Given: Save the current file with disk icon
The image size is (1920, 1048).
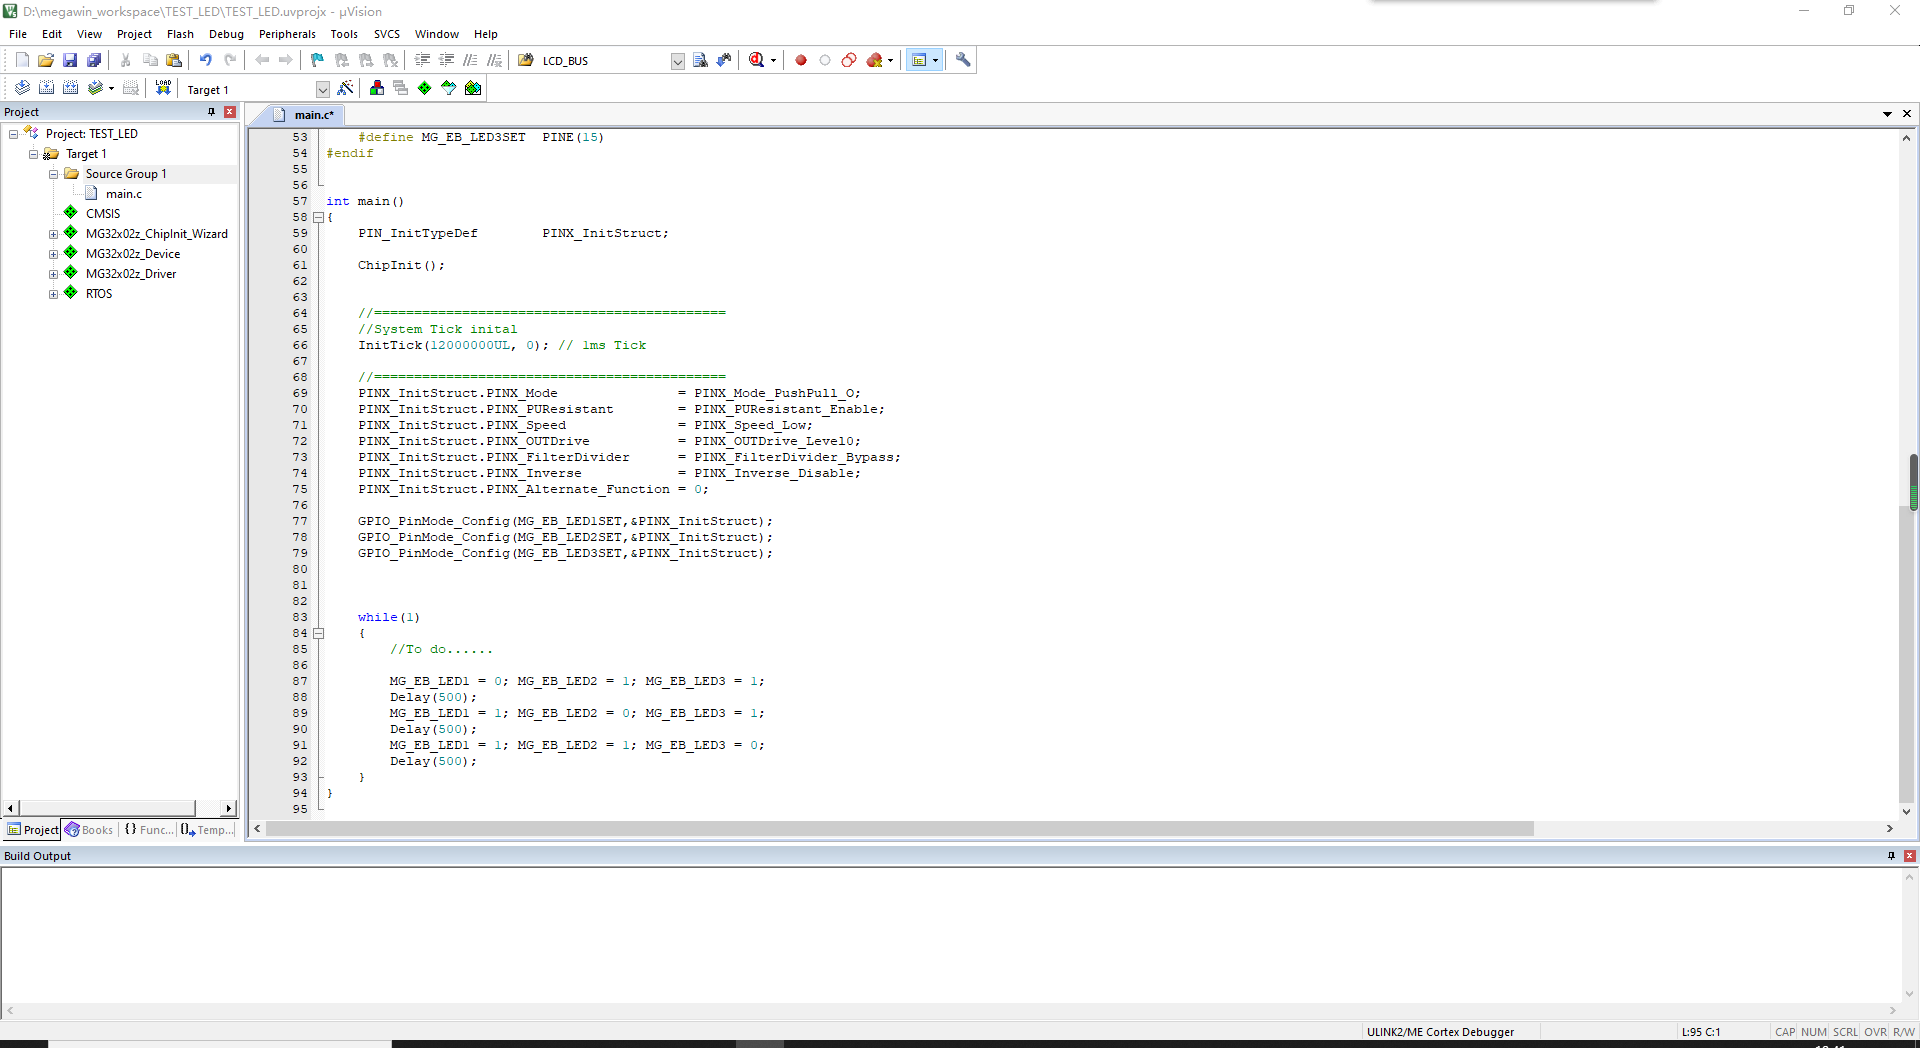Looking at the screenshot, I should tap(70, 60).
